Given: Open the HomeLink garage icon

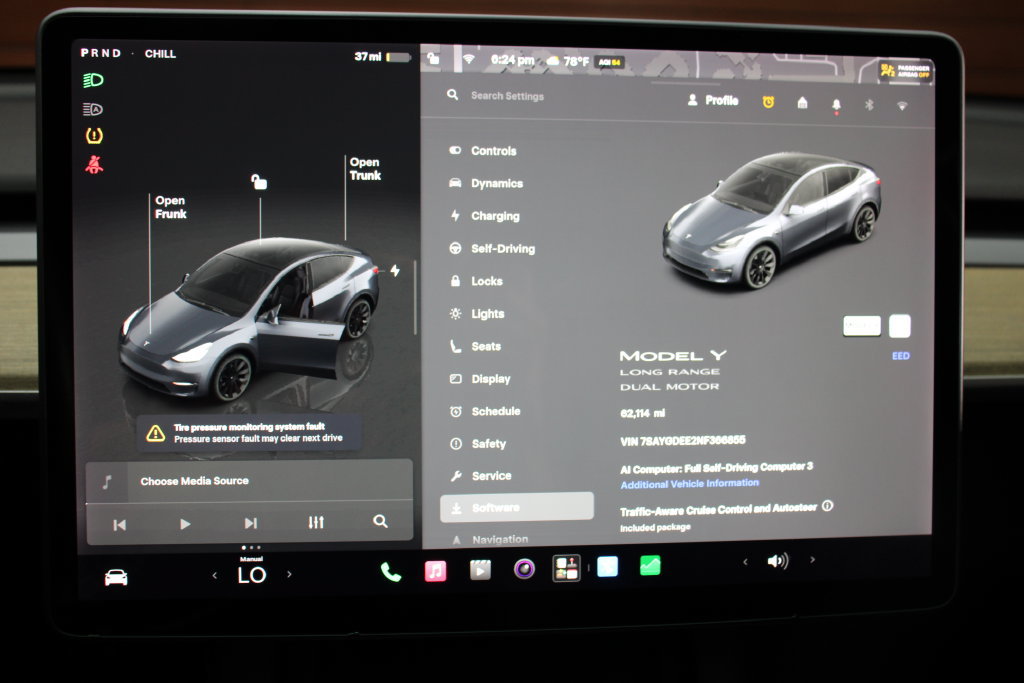Looking at the screenshot, I should click(x=803, y=103).
